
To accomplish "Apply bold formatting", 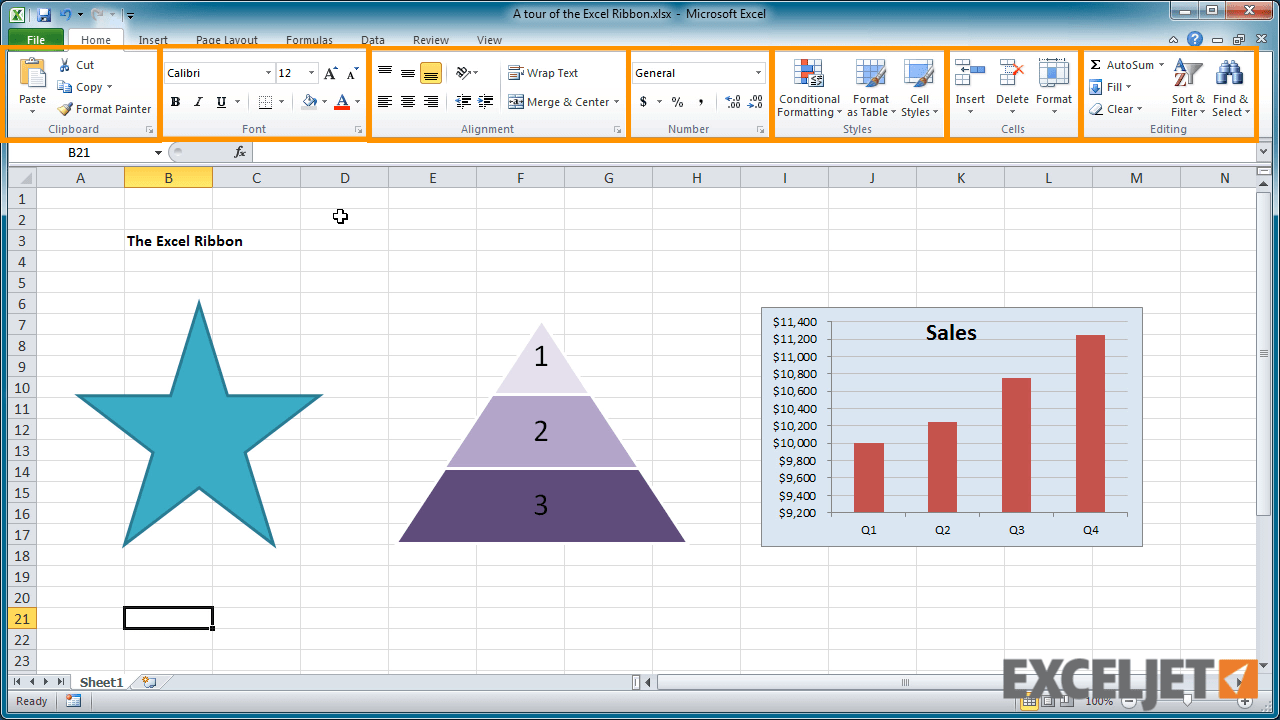I will [x=175, y=101].
